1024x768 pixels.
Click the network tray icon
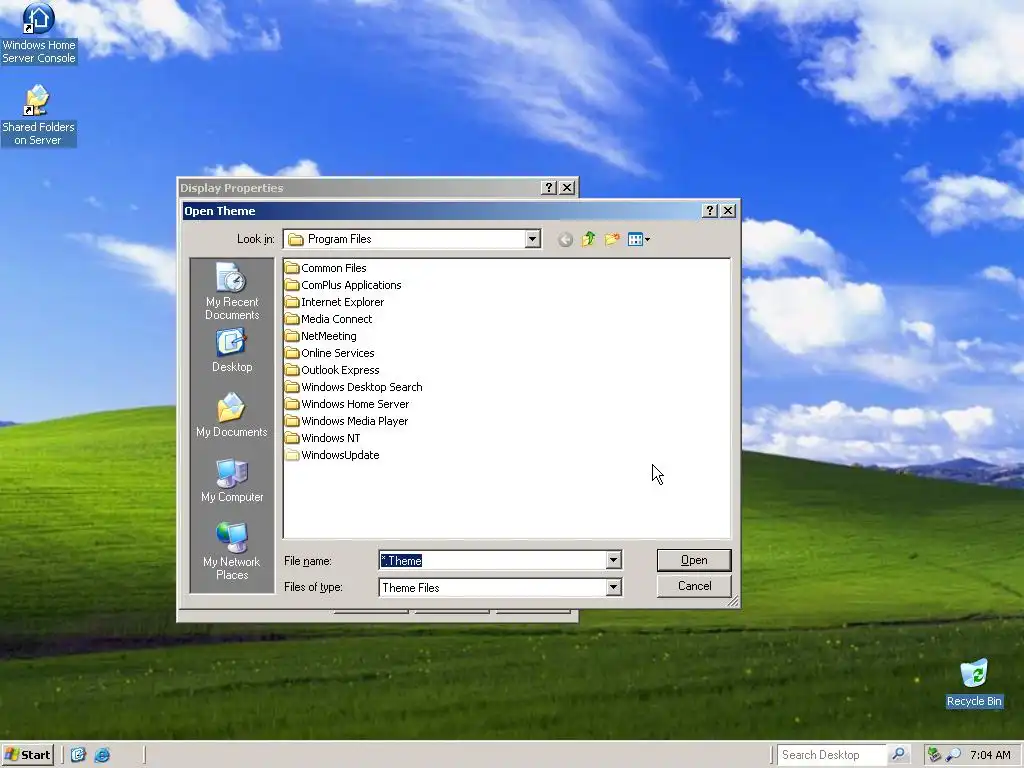[935, 755]
